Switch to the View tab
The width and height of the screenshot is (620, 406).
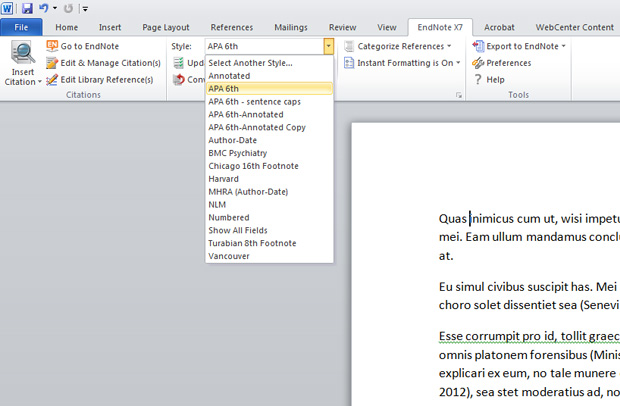click(x=387, y=27)
